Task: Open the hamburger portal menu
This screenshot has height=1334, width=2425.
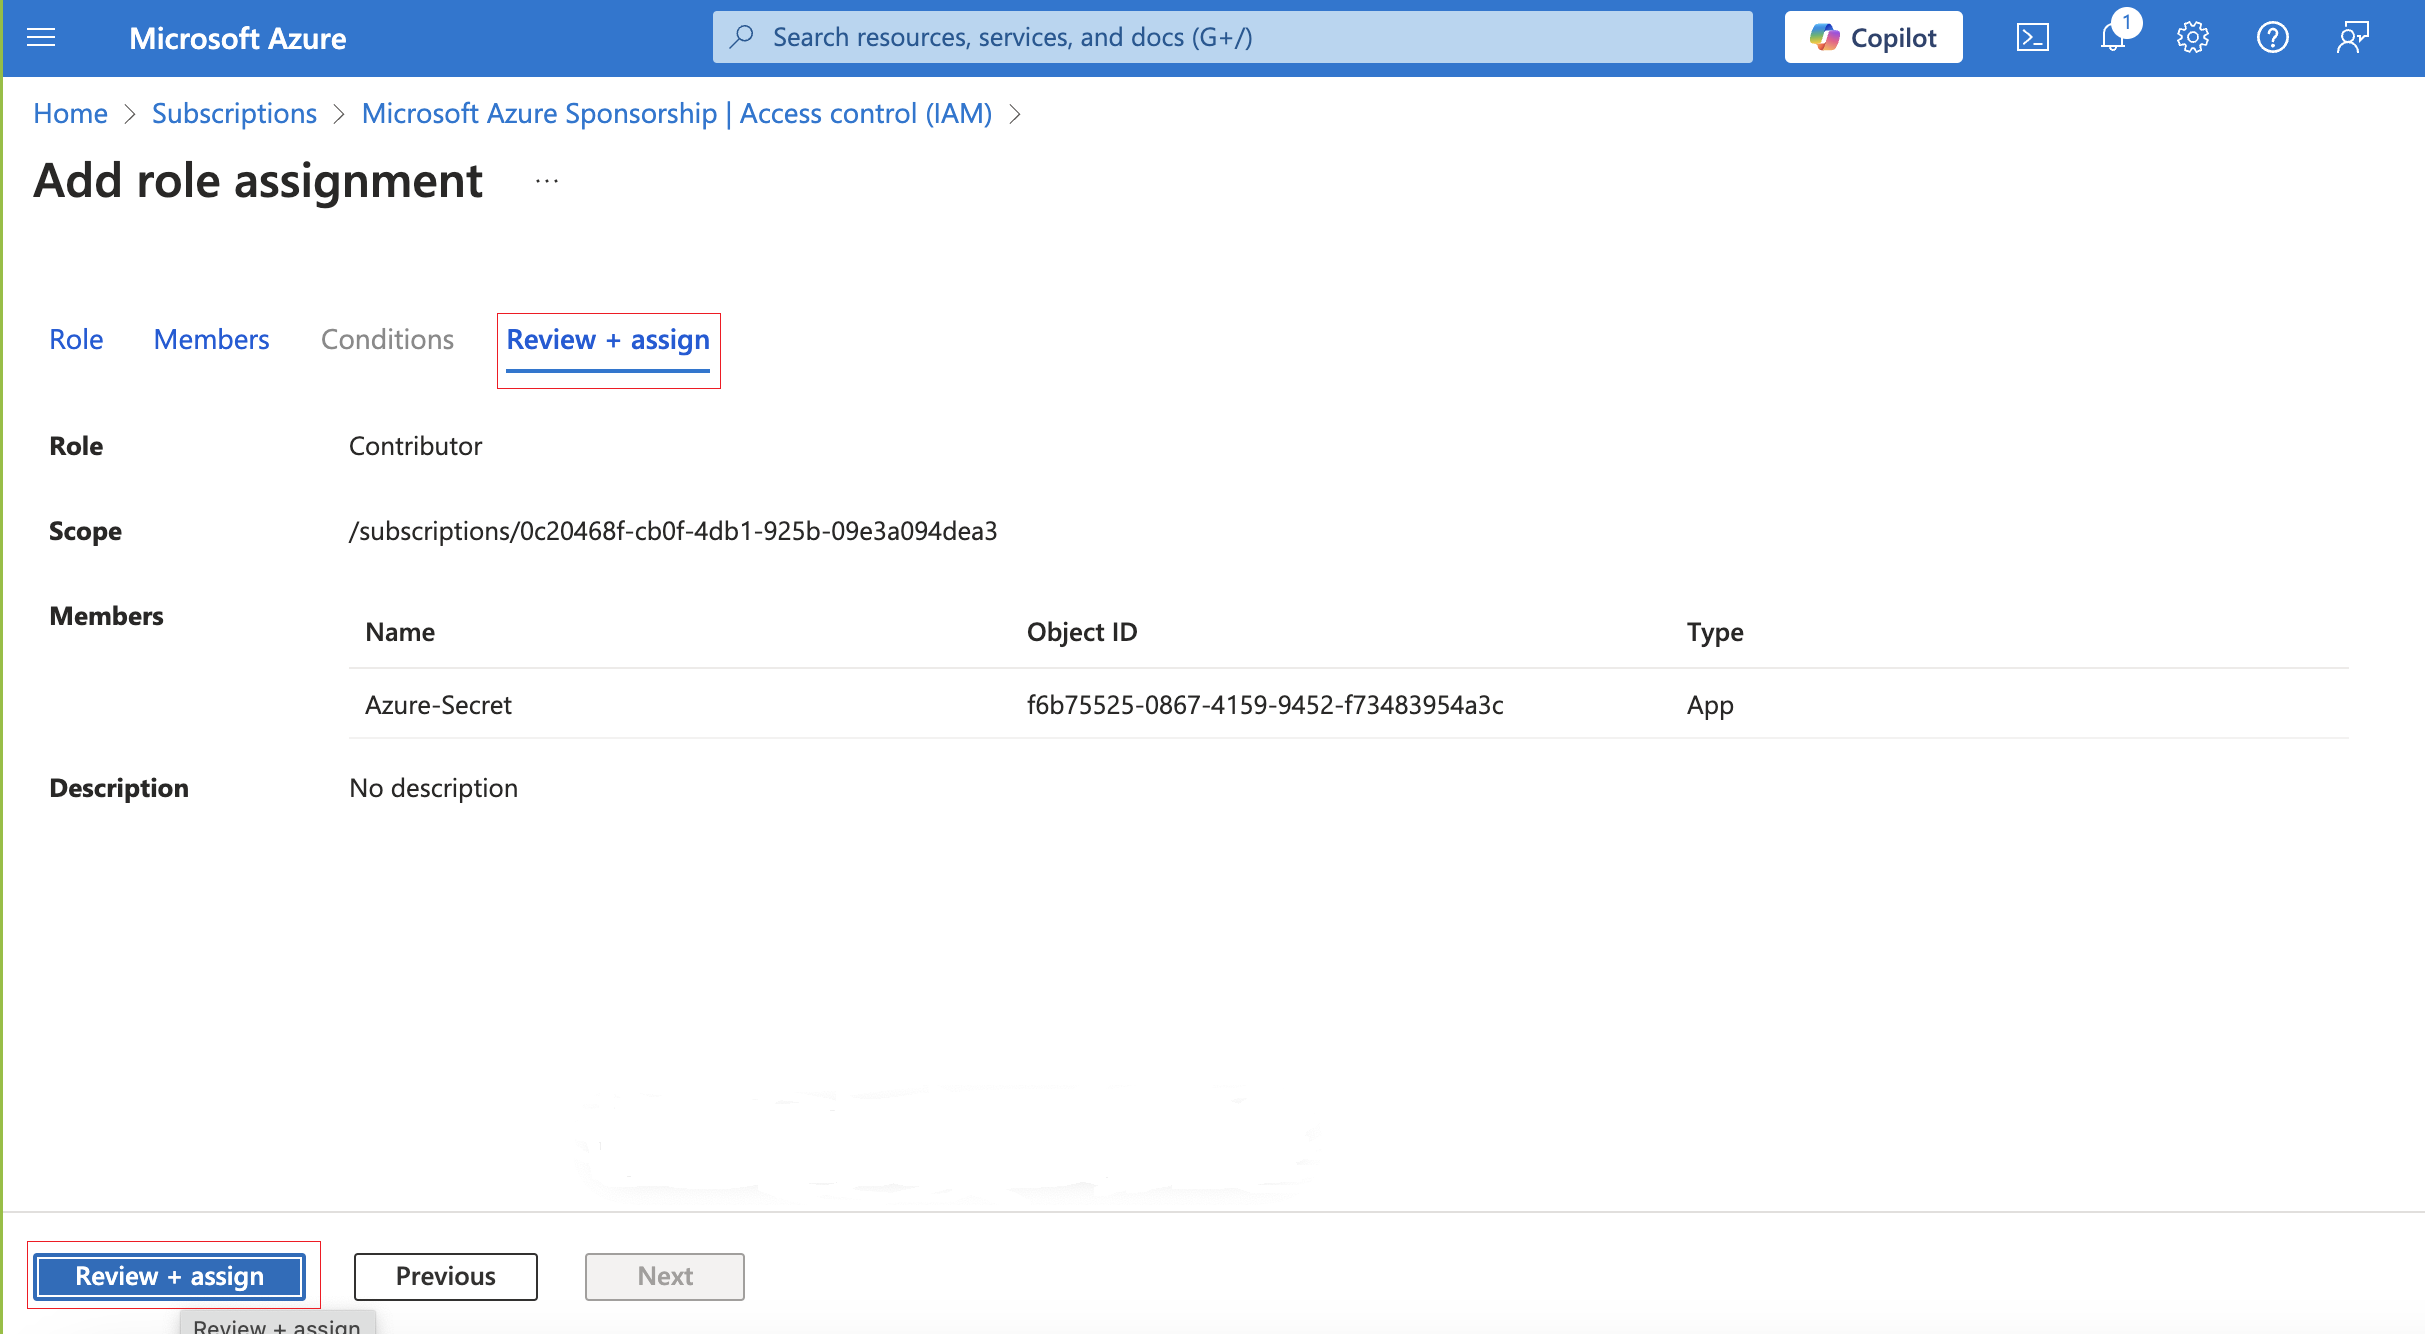Action: coord(41,38)
